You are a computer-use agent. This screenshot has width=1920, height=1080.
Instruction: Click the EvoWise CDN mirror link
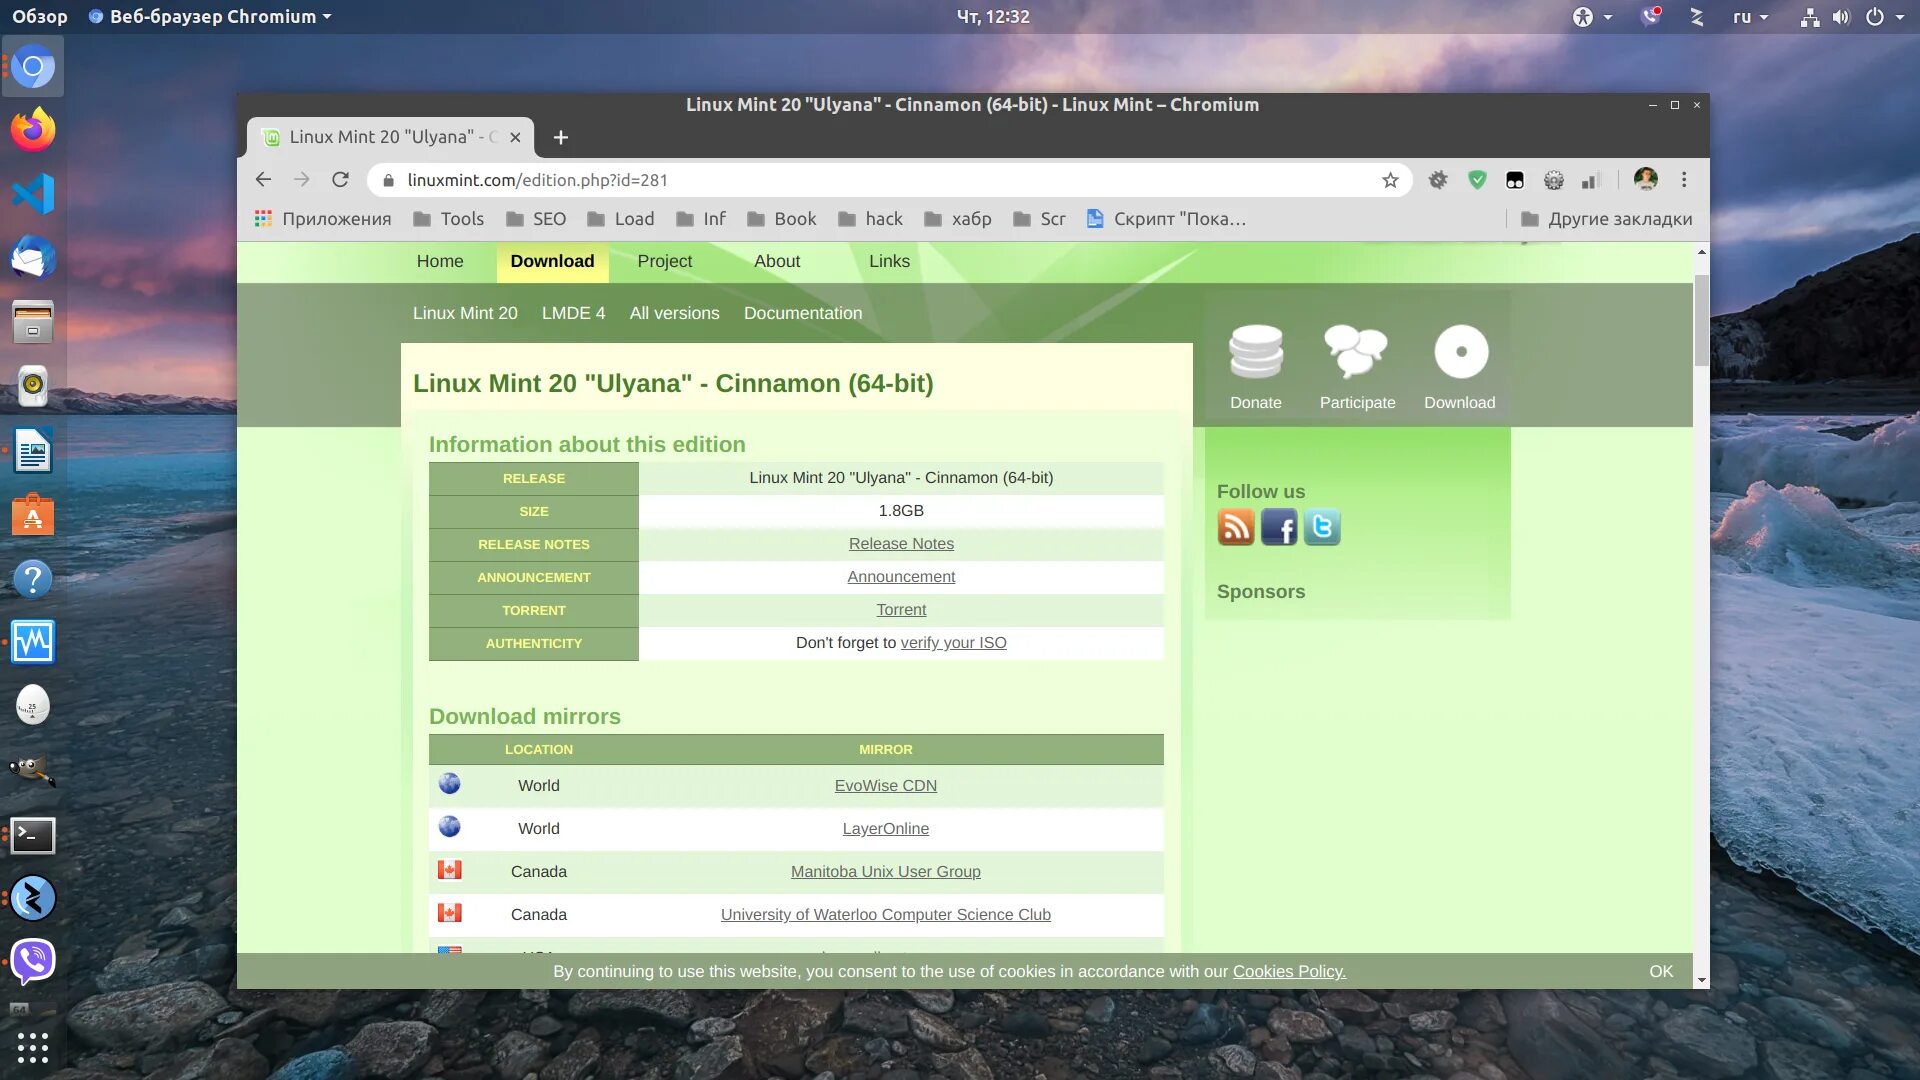(885, 786)
